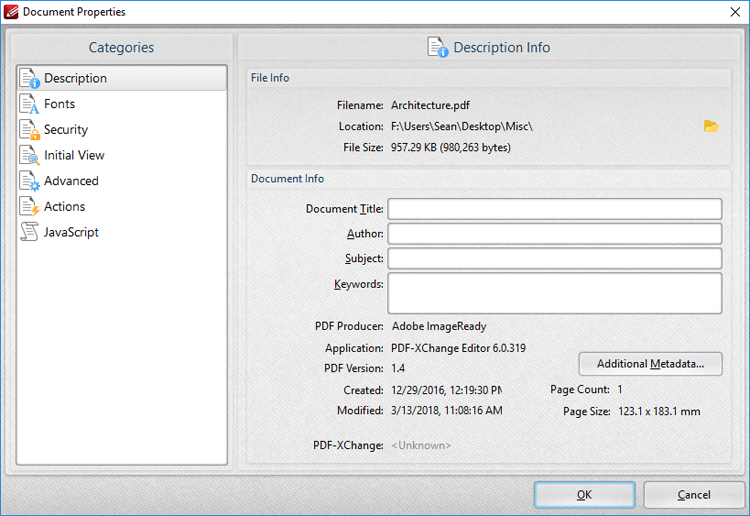Click the file size 957.29 KB value
750x516 pixels.
451,147
